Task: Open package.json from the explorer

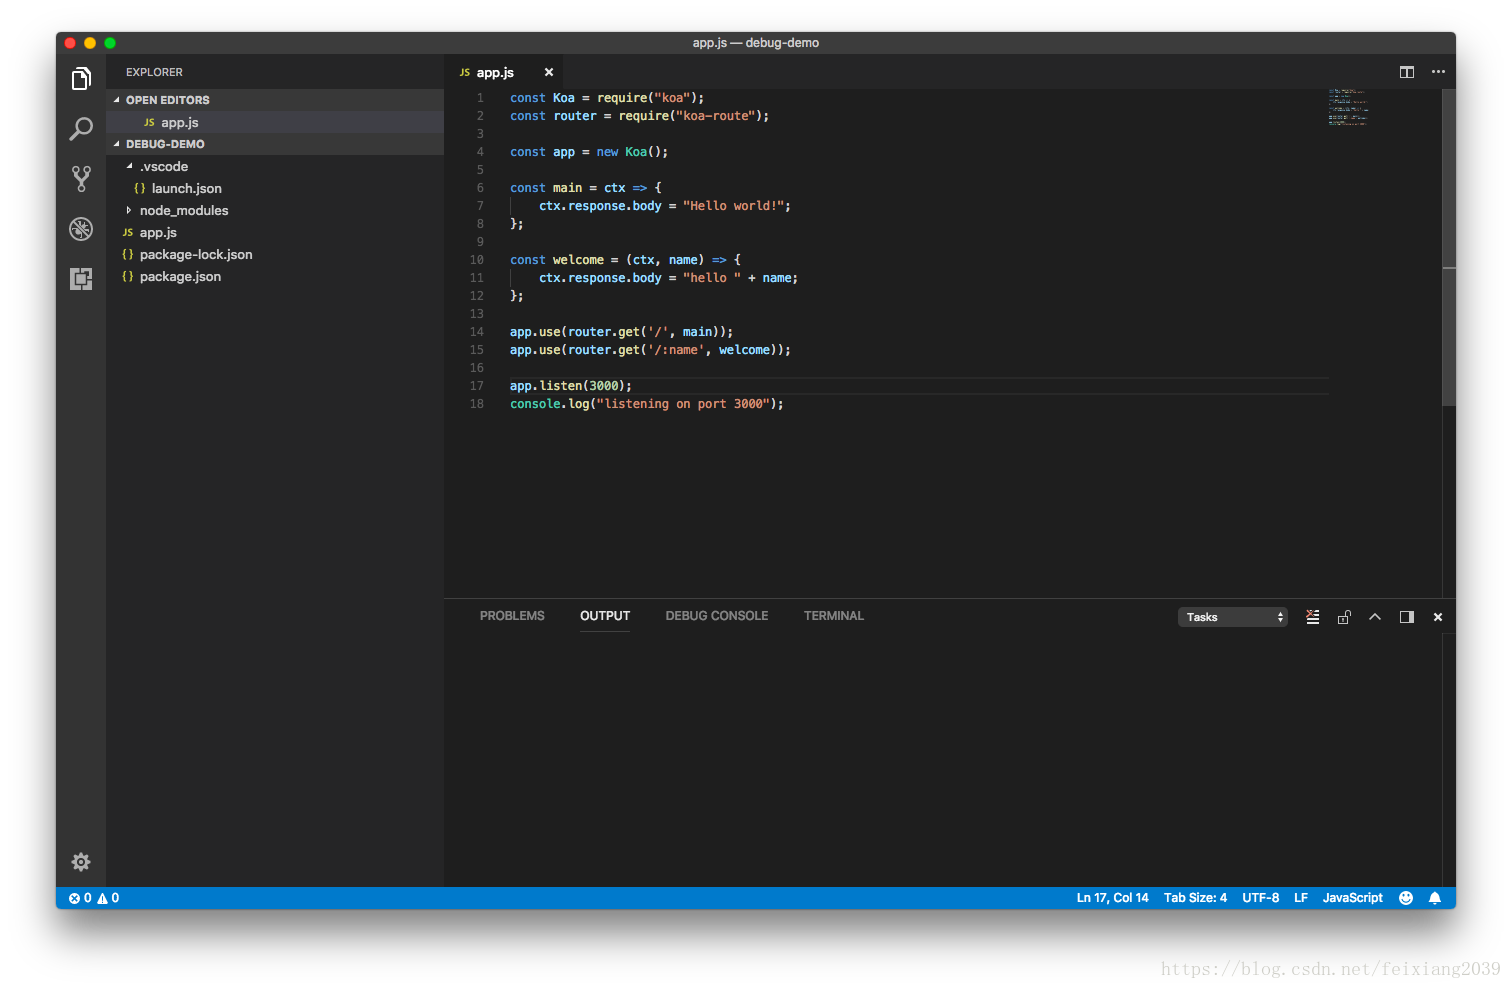Action: point(180,277)
